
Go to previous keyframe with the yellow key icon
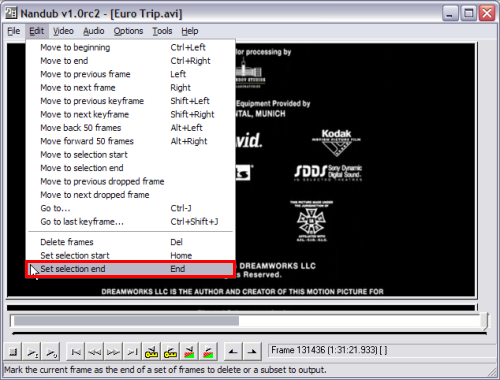(151, 352)
